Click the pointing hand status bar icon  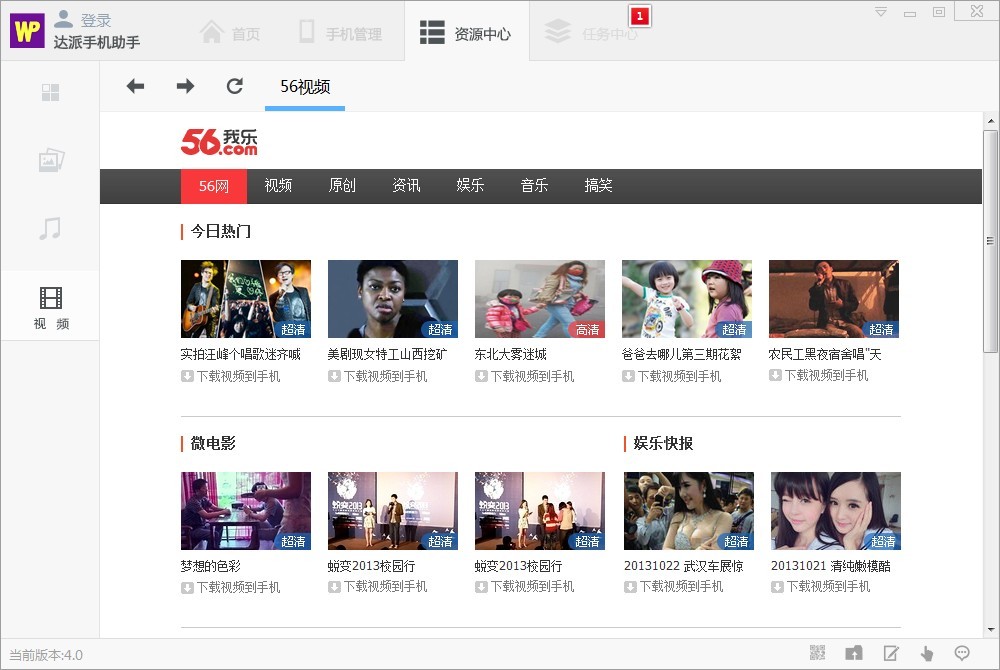click(927, 653)
